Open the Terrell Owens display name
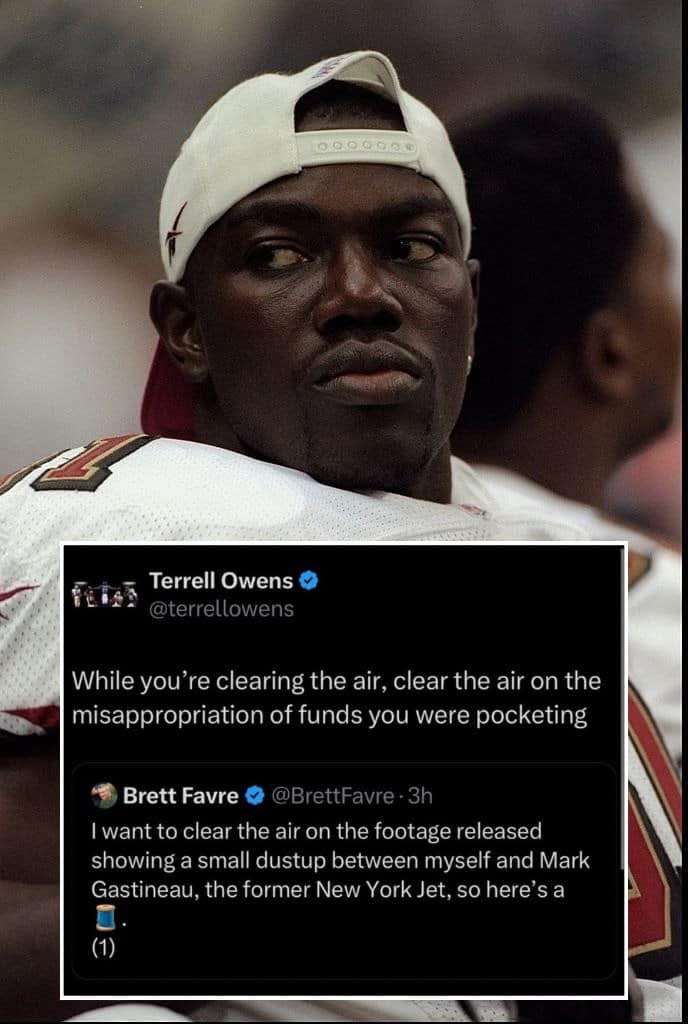688x1024 pixels. pos(221,580)
